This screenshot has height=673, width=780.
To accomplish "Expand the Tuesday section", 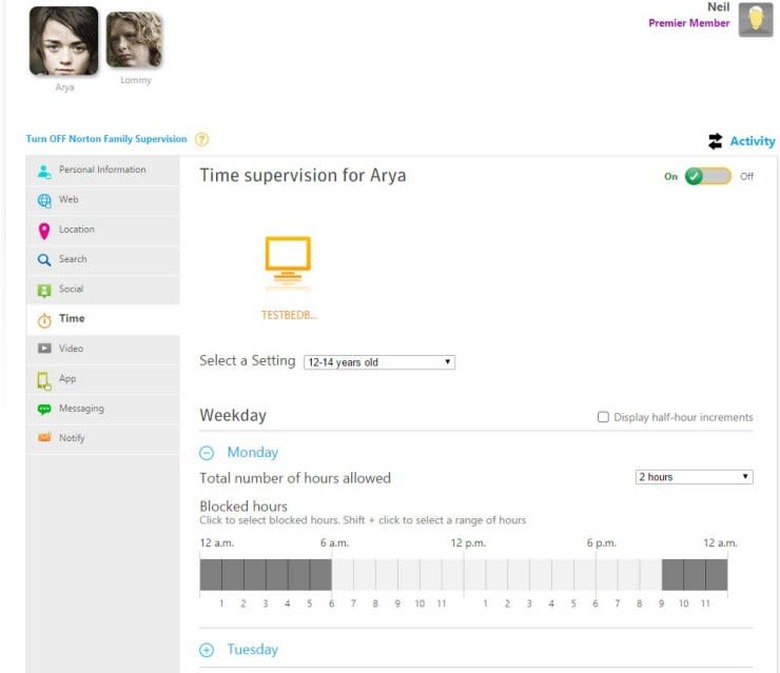I will (x=207, y=650).
